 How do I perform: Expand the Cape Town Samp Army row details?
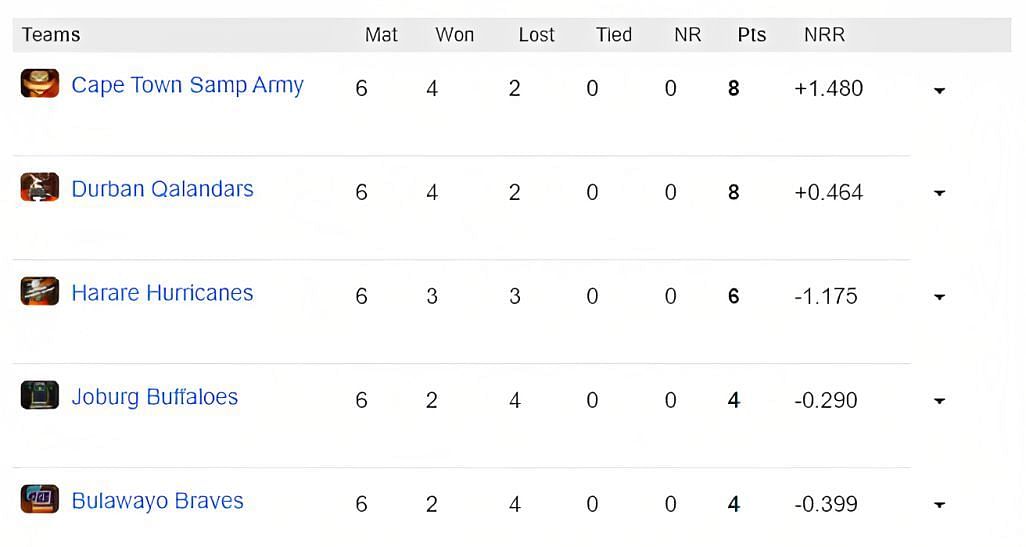coord(940,90)
